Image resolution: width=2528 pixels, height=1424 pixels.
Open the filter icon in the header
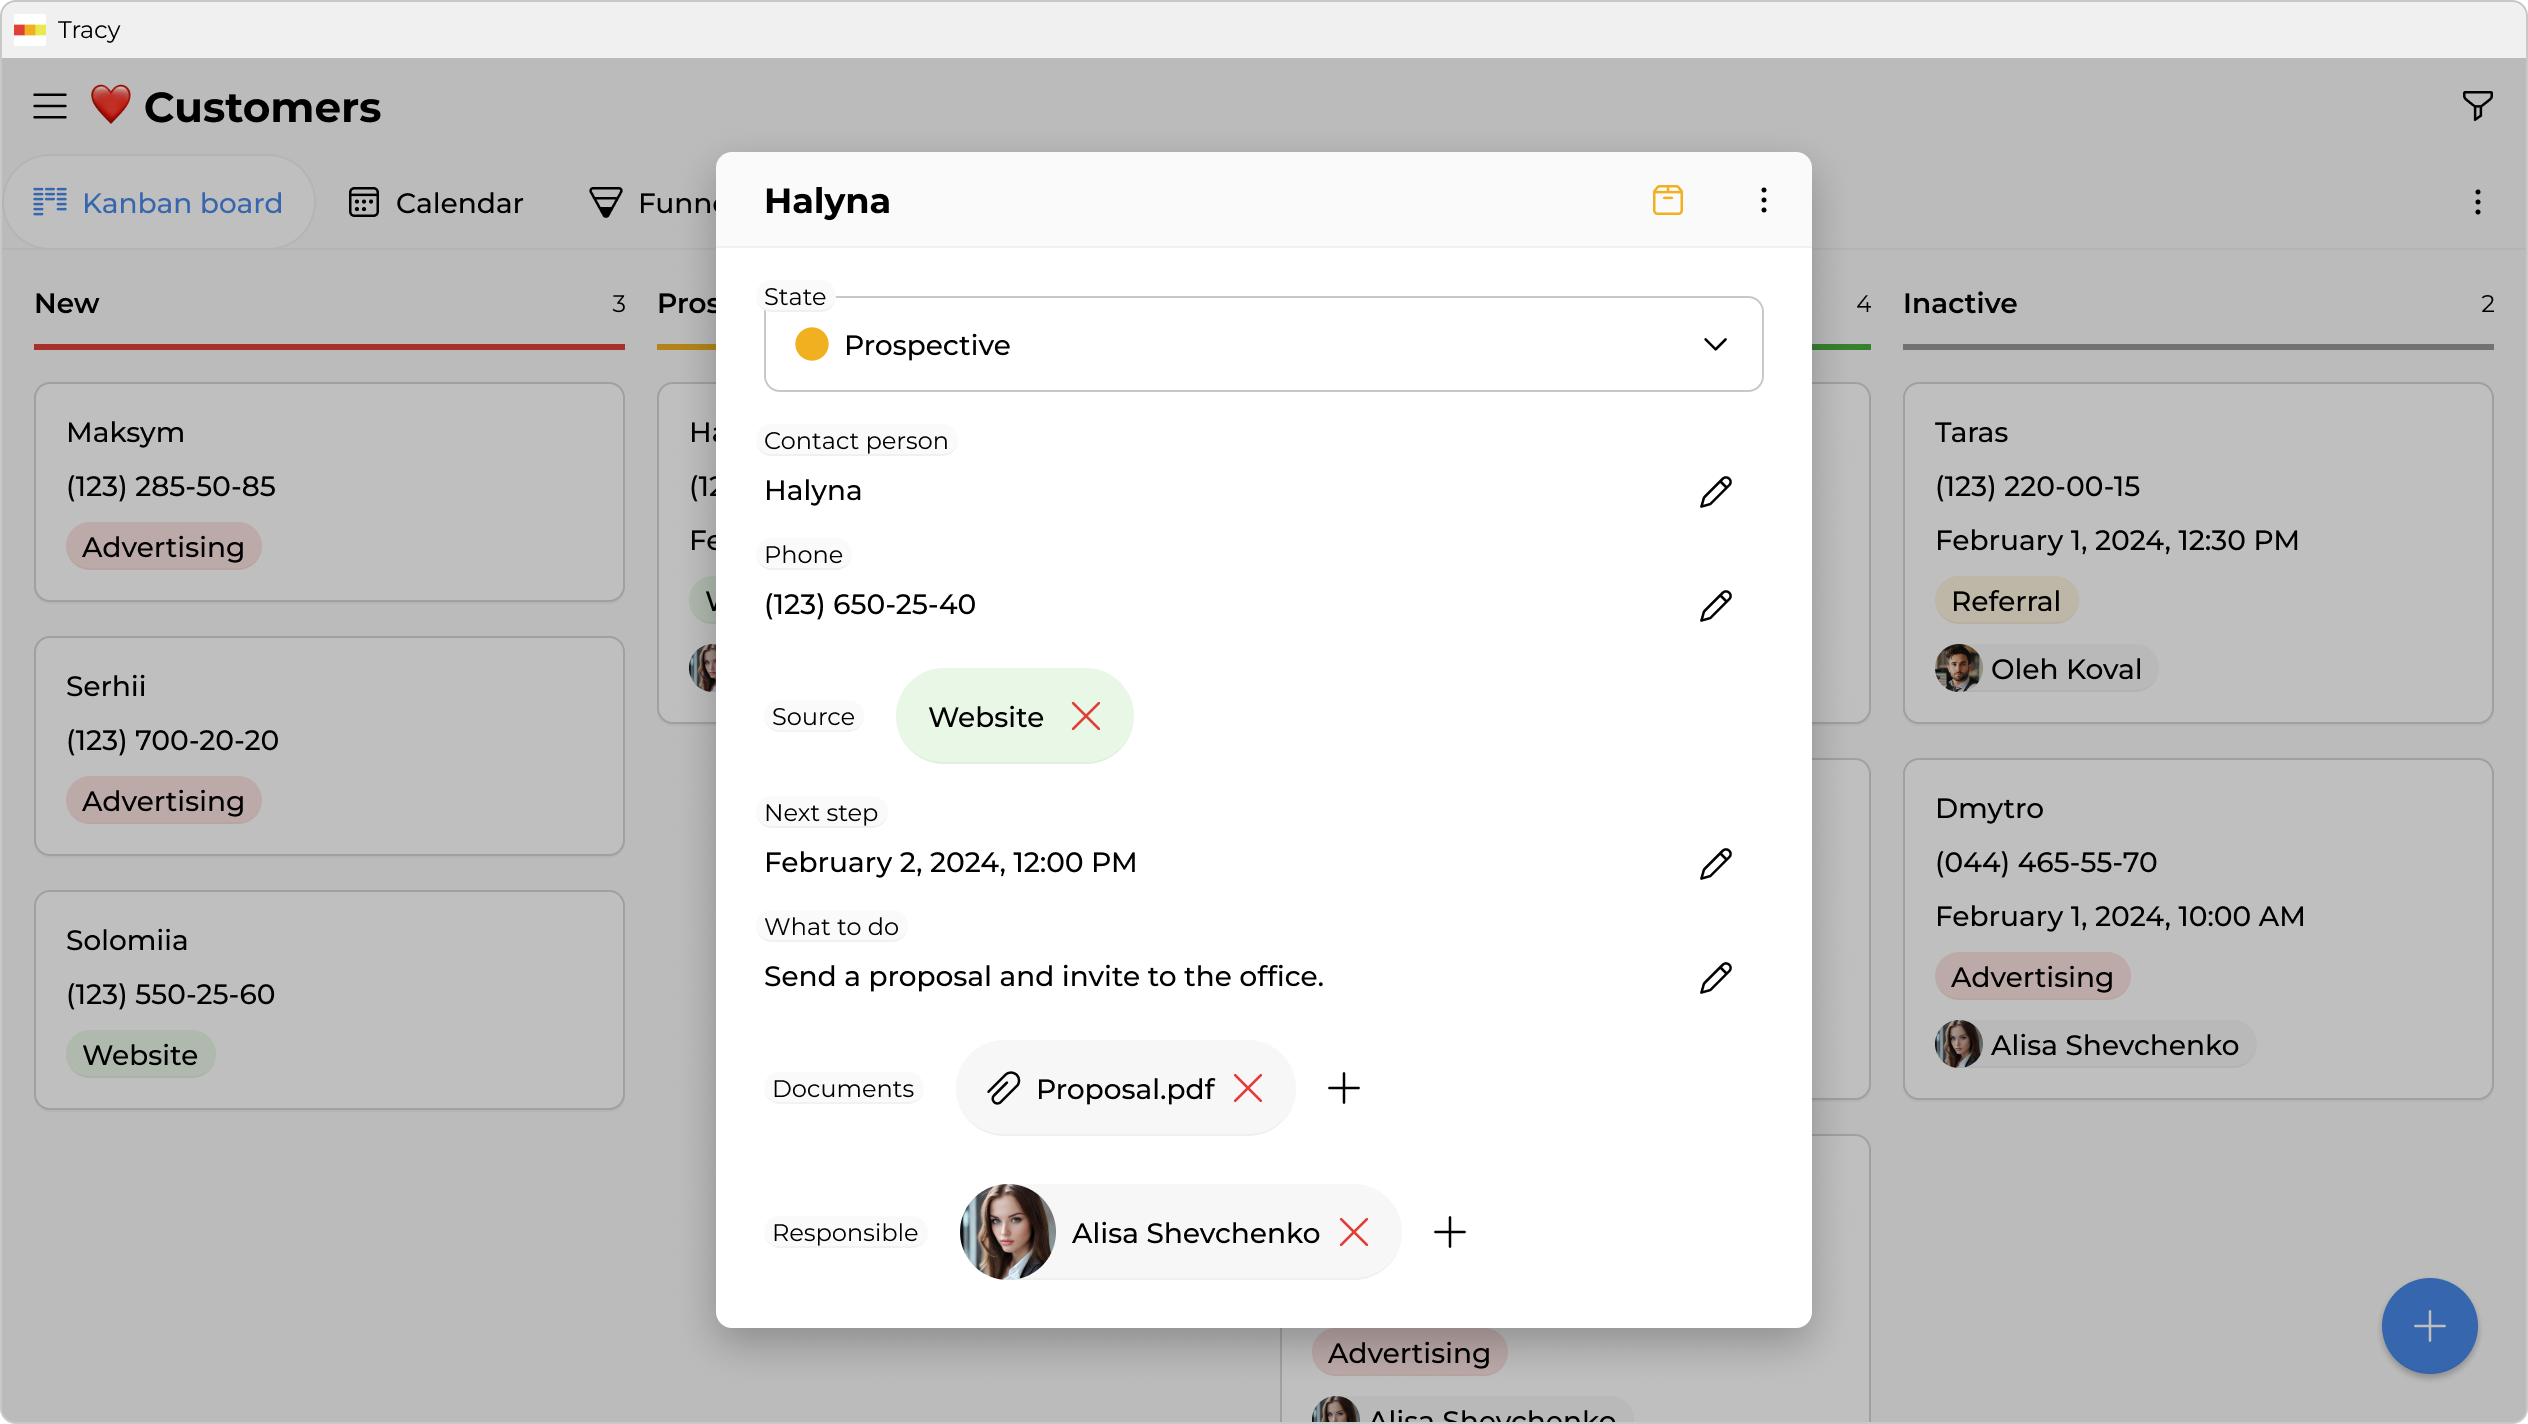coord(2477,105)
